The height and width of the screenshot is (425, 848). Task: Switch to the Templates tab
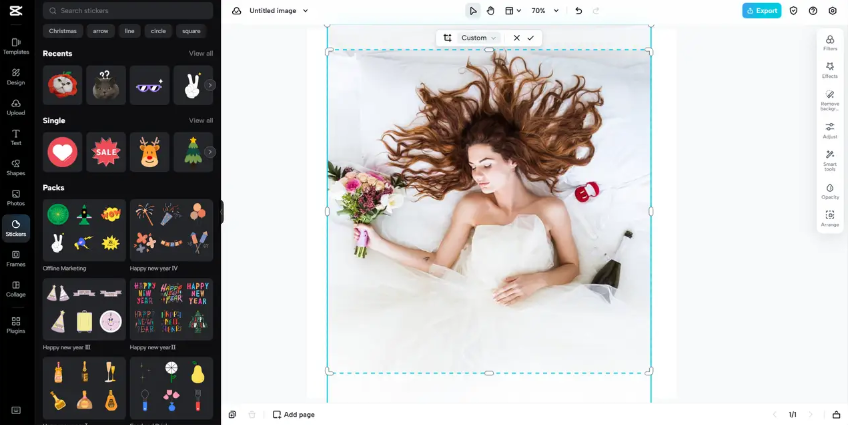tap(16, 46)
